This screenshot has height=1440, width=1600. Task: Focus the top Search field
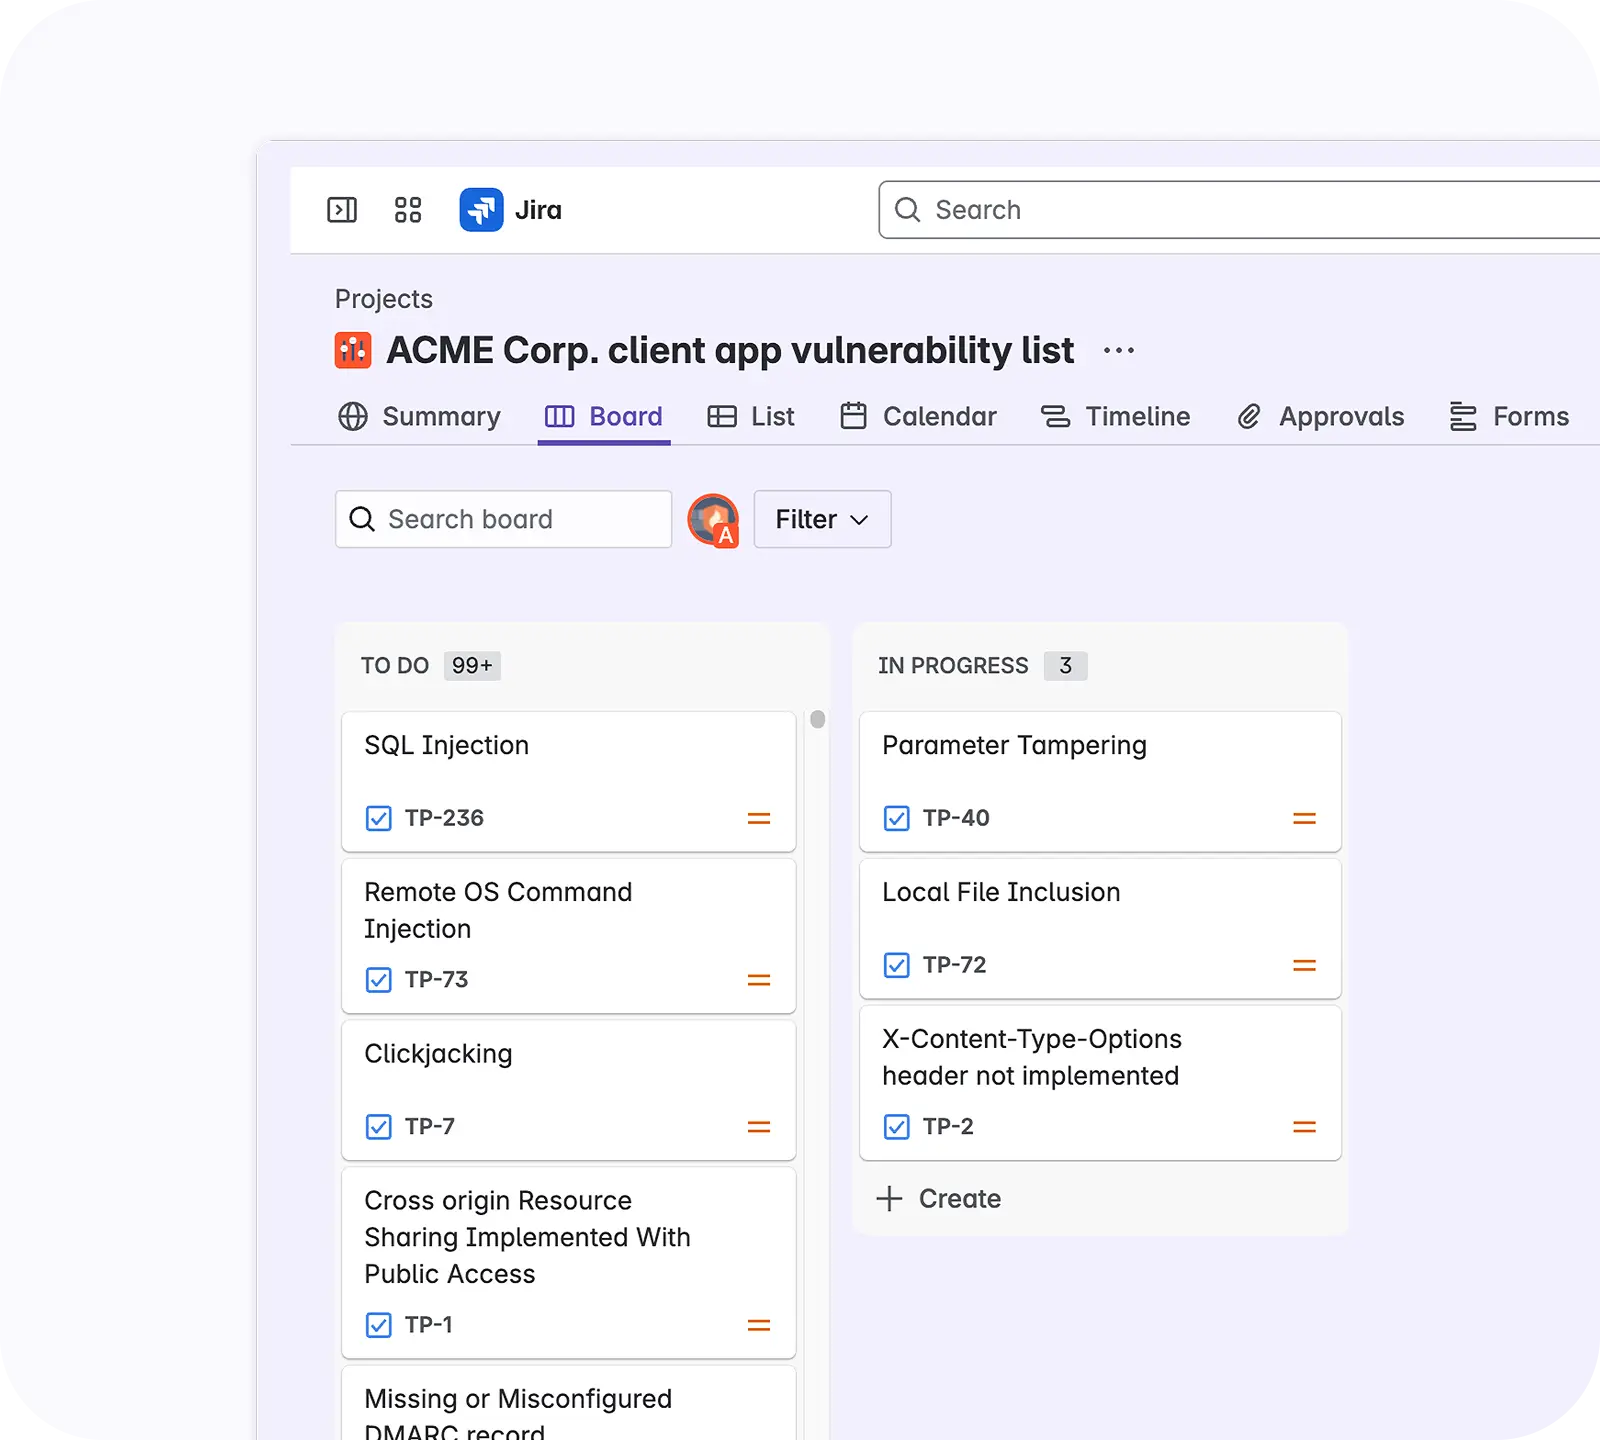click(1239, 210)
